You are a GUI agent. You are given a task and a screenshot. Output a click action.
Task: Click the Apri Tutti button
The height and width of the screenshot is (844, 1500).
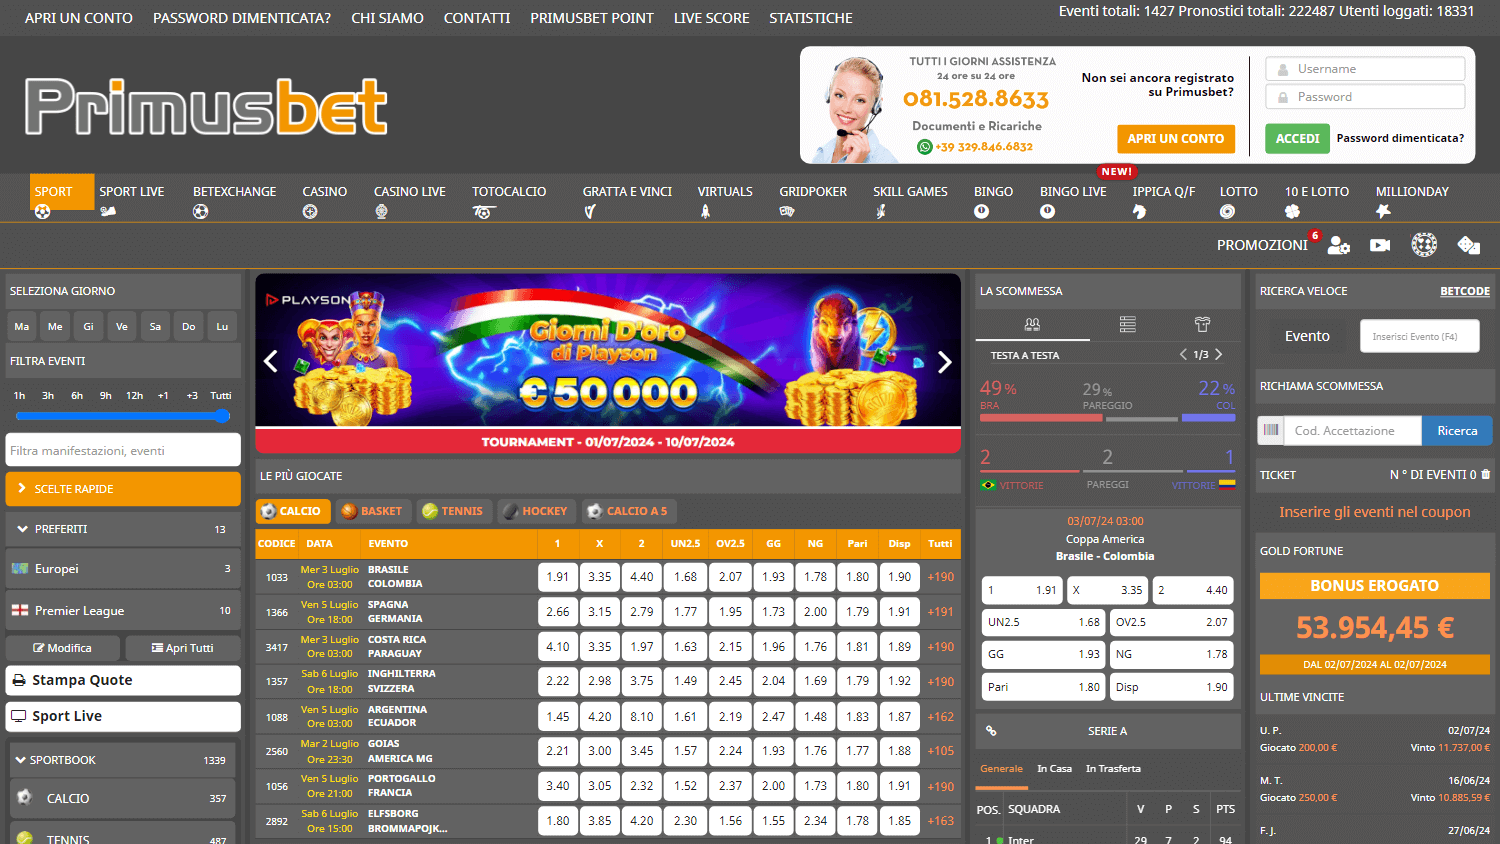[183, 648]
